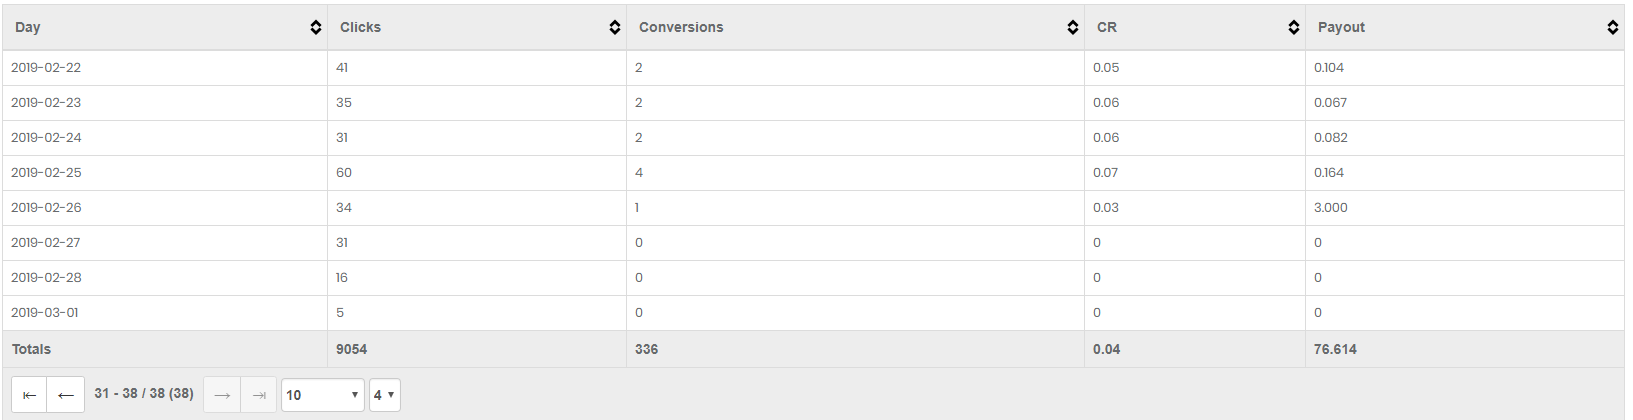Image resolution: width=1633 pixels, height=420 pixels.
Task: Click the clicks value 60
Action: [x=344, y=173]
